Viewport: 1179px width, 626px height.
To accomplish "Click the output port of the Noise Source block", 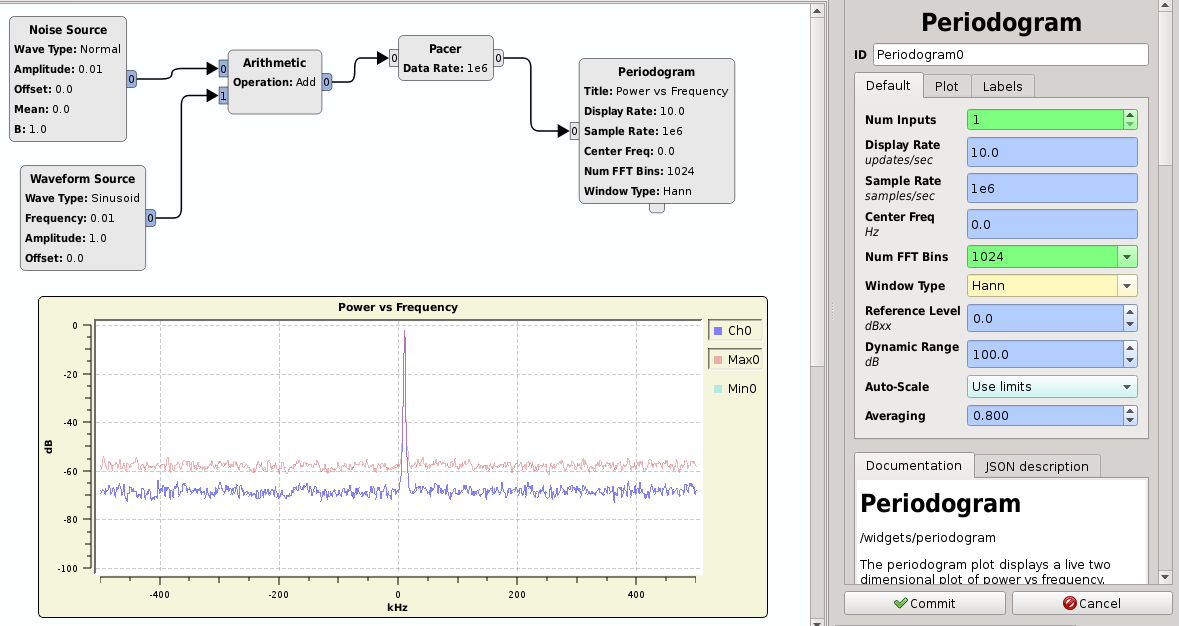I will coord(131,80).
